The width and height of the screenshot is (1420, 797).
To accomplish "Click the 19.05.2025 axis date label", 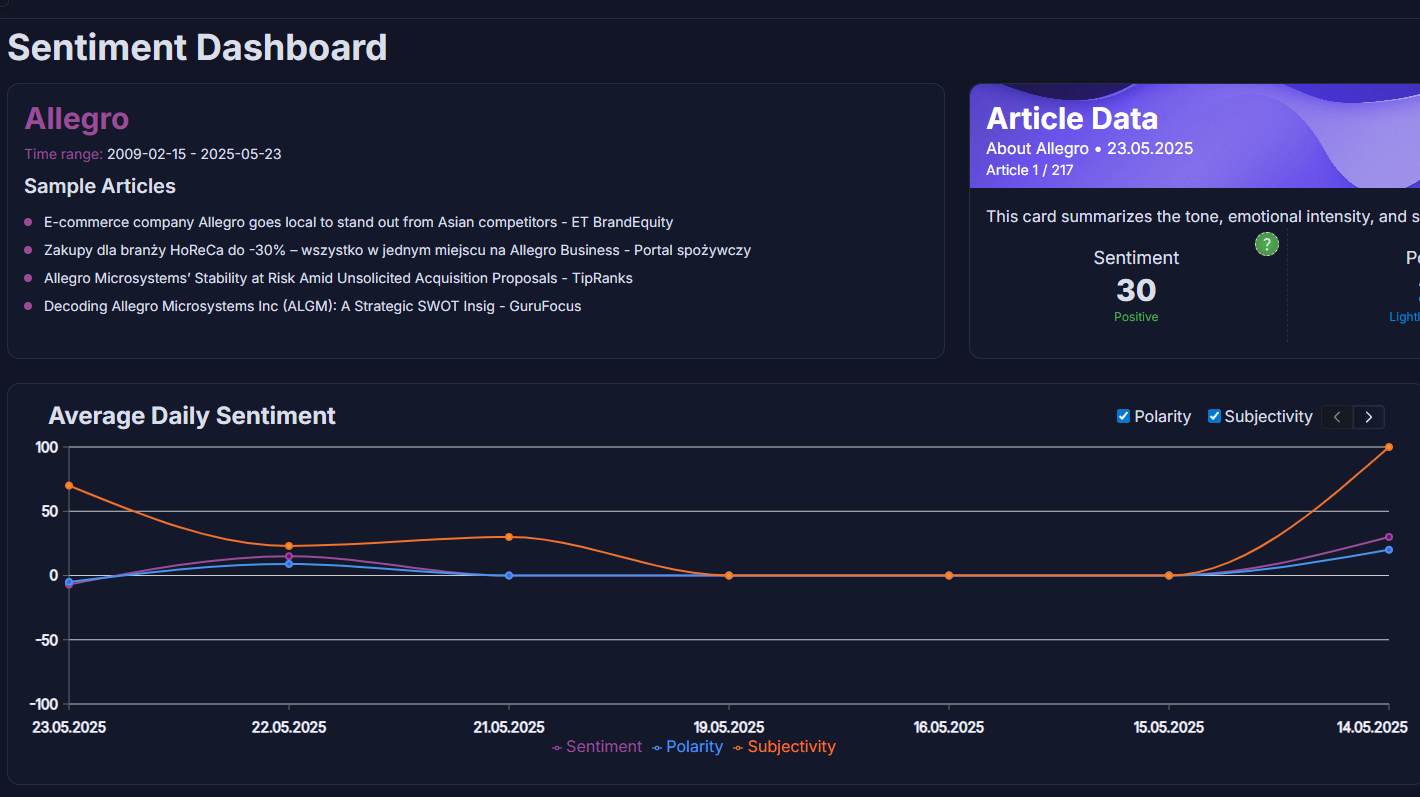I will [x=729, y=727].
